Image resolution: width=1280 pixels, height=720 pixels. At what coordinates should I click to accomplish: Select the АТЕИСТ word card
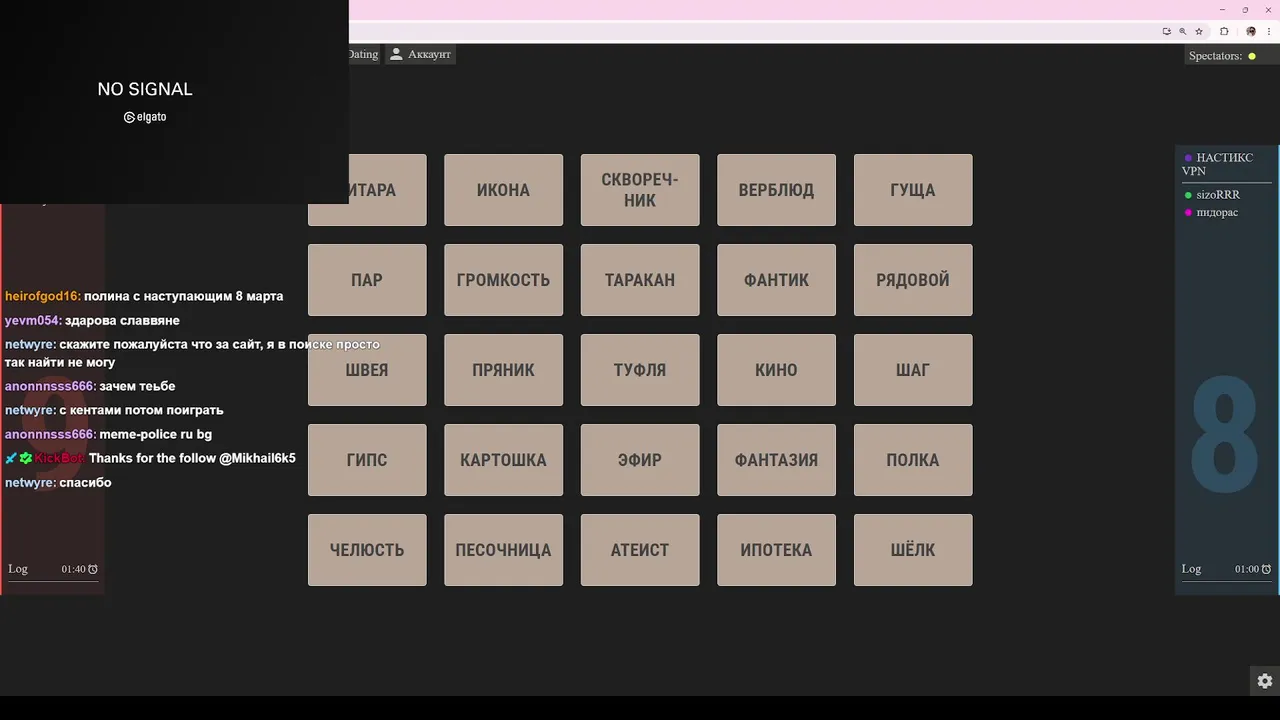(x=640, y=550)
